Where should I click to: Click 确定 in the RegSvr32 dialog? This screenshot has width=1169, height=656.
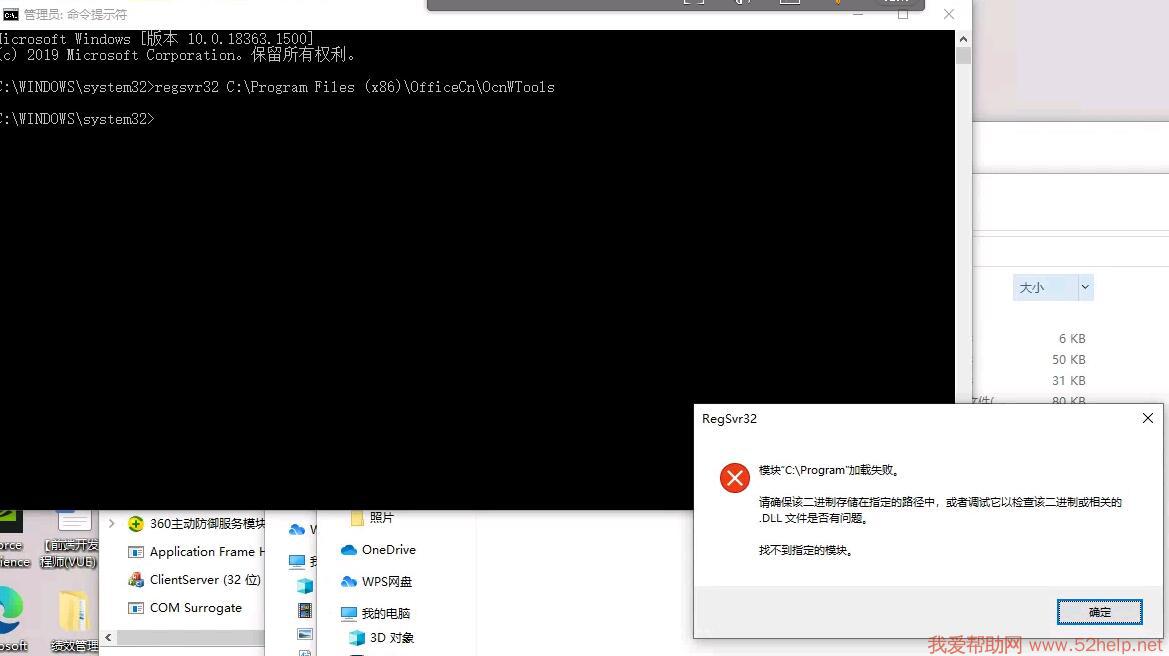click(1099, 612)
